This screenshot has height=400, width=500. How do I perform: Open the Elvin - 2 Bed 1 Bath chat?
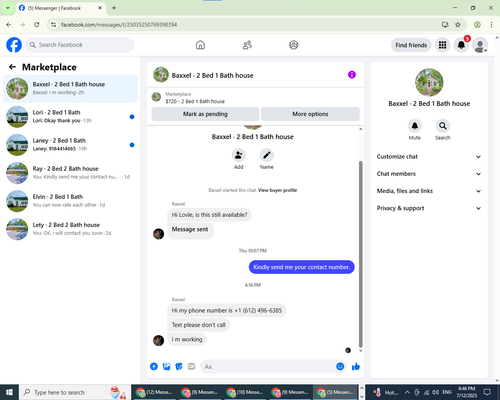[x=70, y=201]
